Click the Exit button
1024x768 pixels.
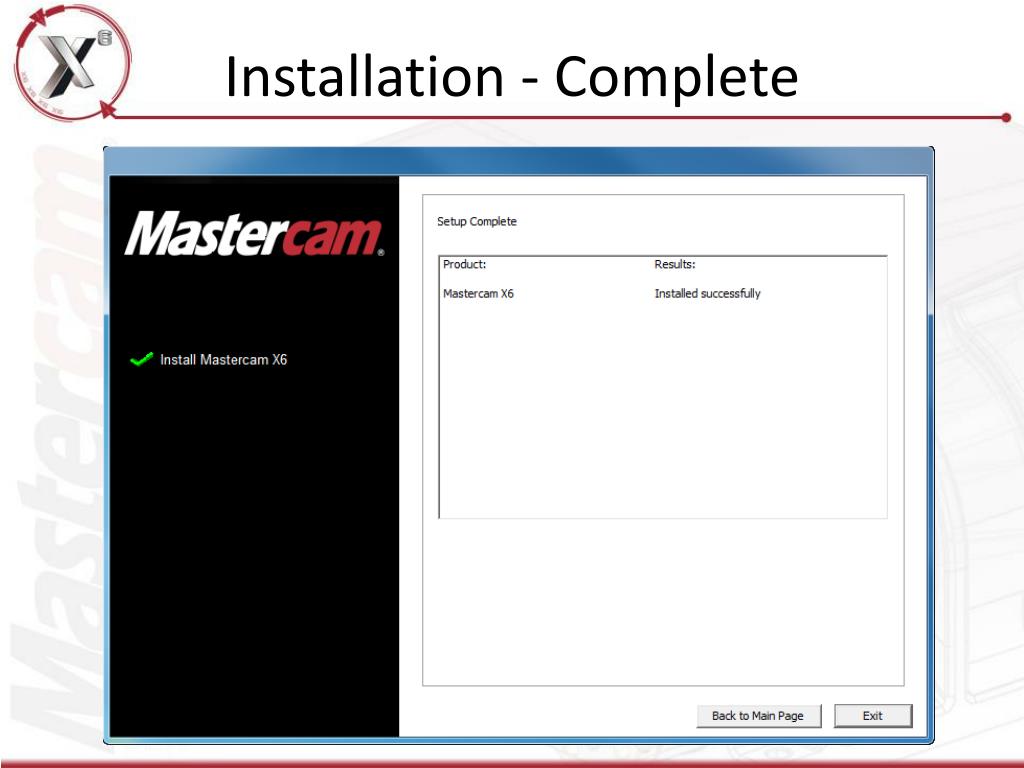[x=872, y=716]
